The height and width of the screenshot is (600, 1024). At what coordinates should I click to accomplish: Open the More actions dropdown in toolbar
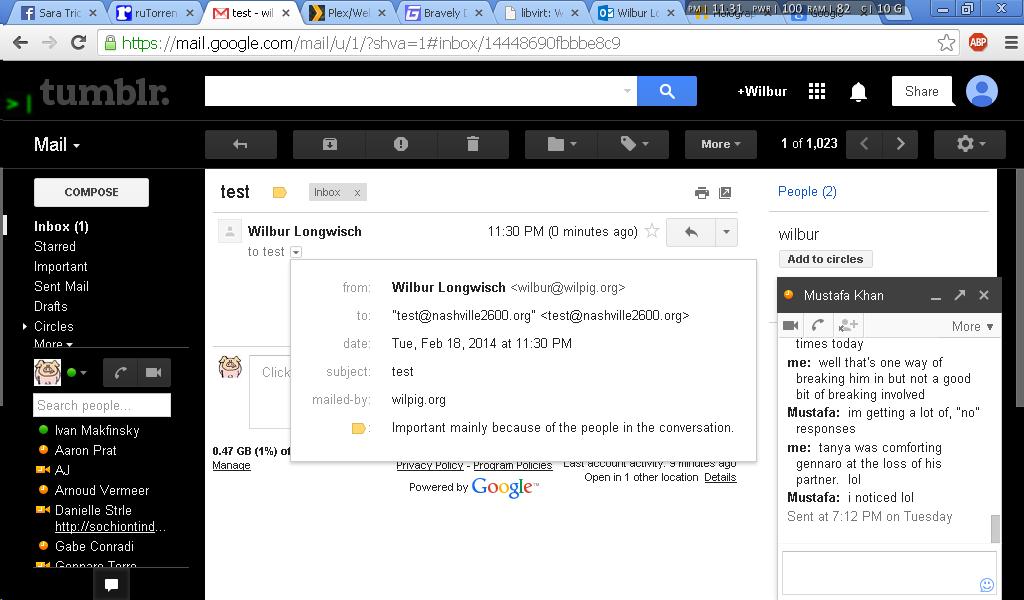720,144
